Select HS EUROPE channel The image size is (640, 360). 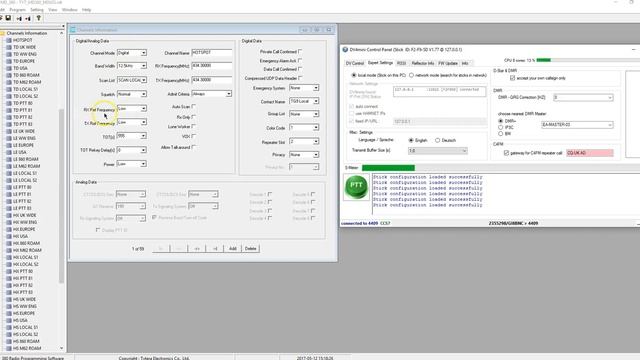coord(24,313)
